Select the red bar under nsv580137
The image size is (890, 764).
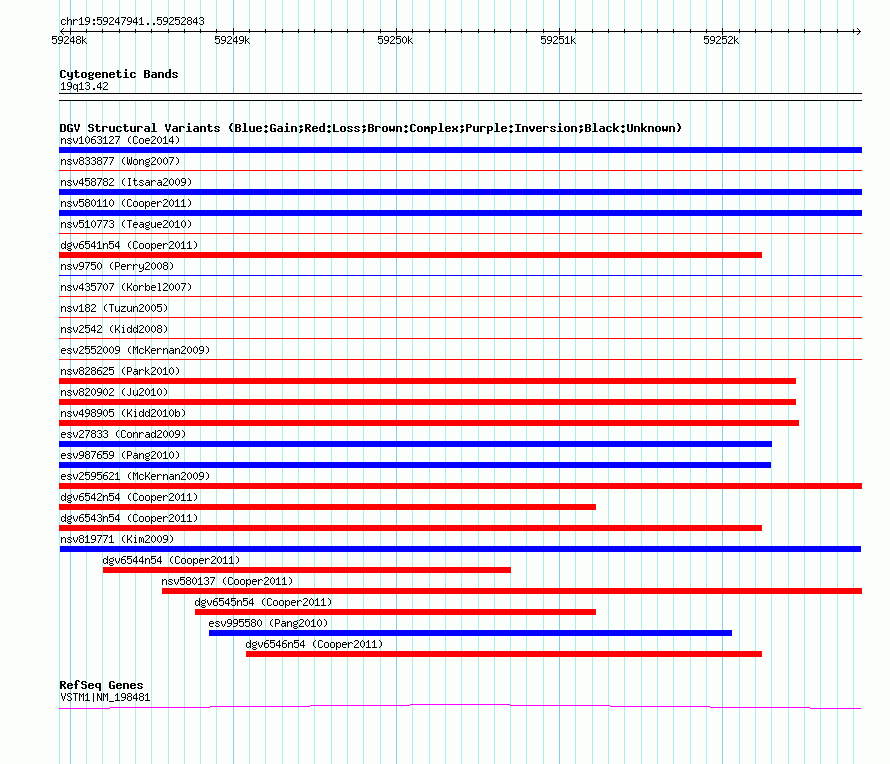512,591
